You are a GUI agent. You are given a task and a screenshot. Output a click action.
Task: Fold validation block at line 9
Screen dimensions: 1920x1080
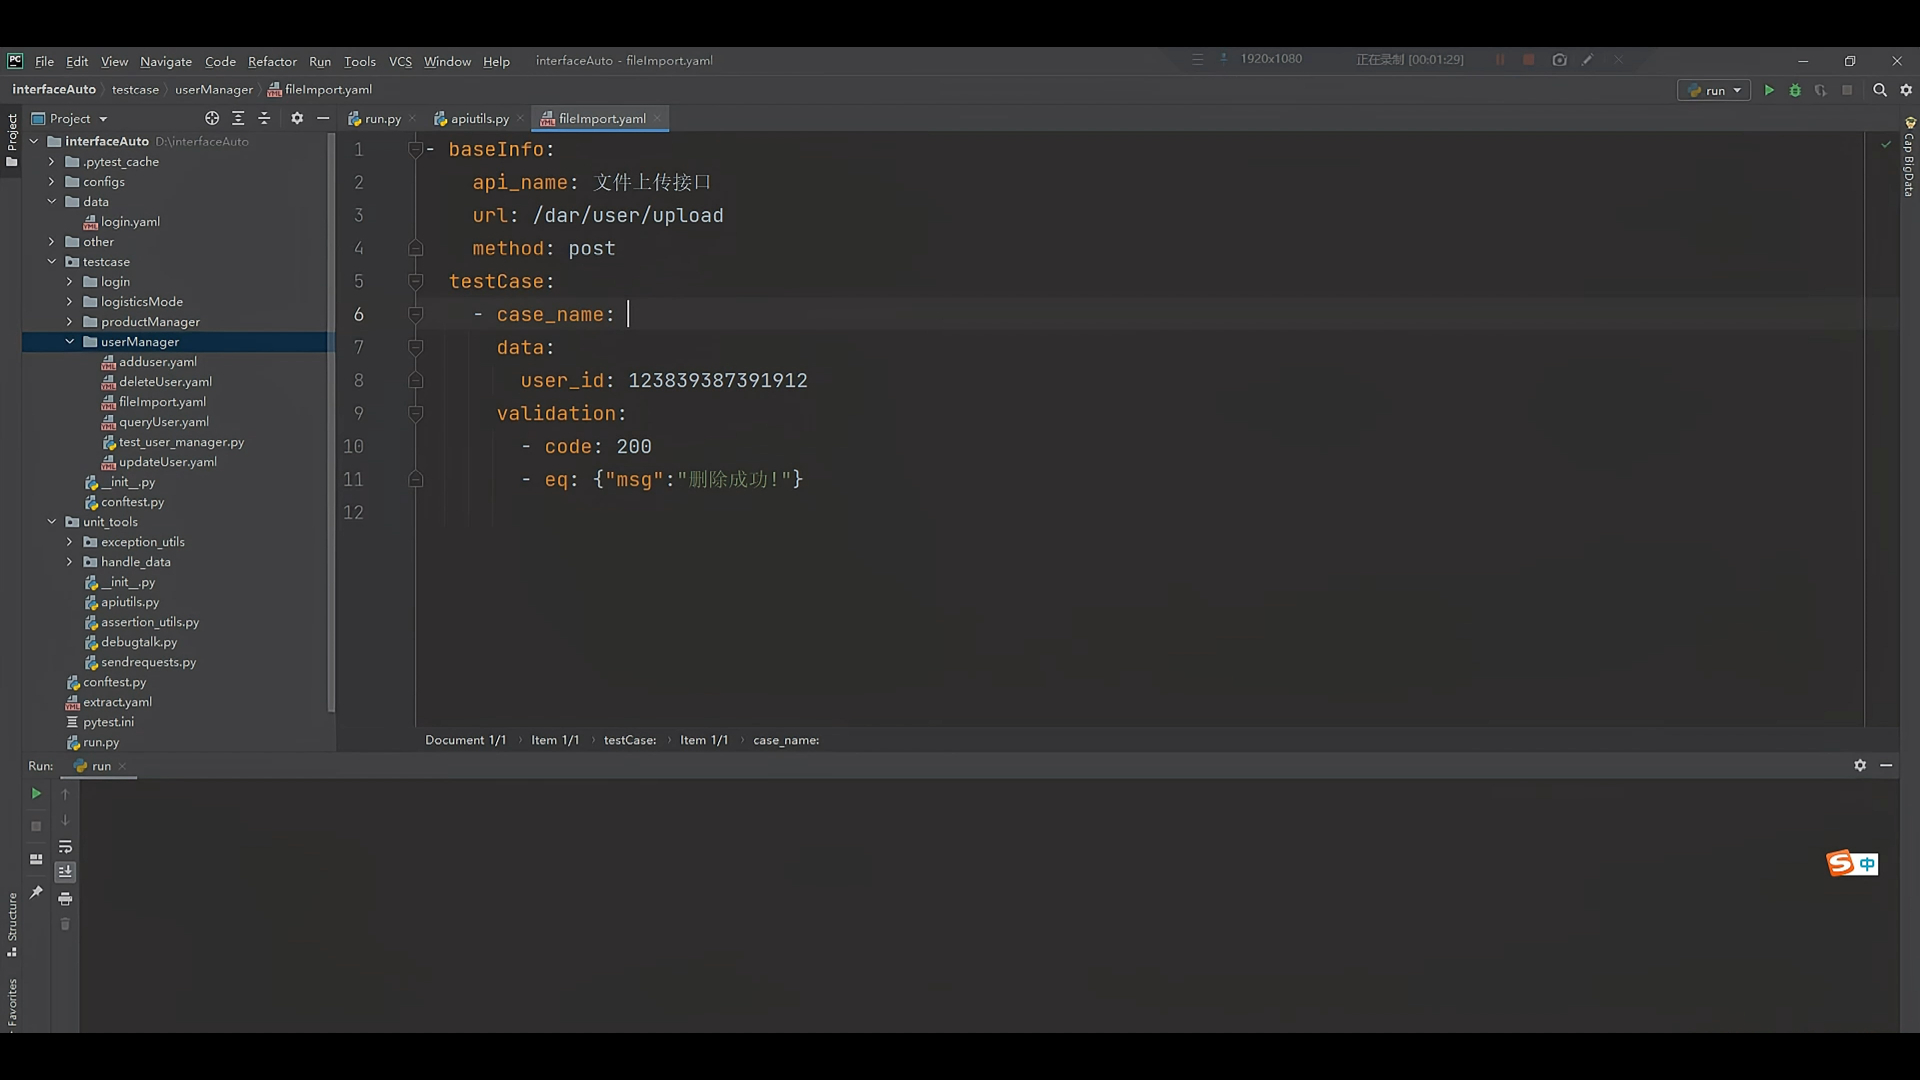point(415,413)
